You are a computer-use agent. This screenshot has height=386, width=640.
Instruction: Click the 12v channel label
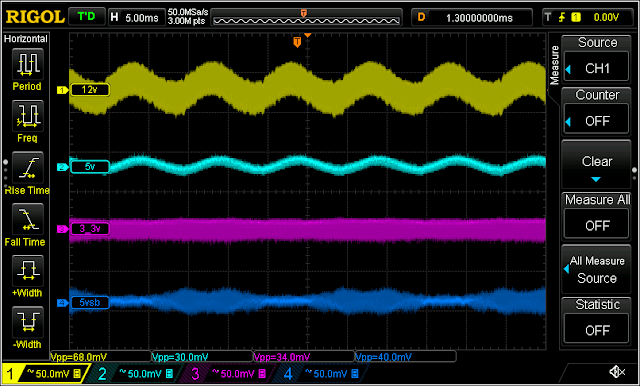pos(90,90)
